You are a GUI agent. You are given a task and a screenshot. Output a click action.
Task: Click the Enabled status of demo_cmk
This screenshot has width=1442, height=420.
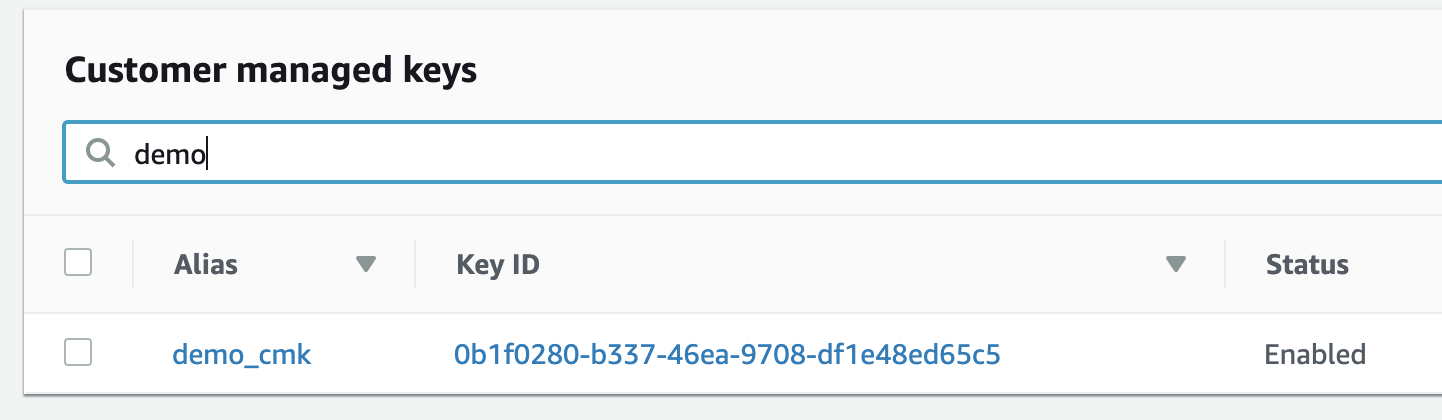coord(1315,354)
